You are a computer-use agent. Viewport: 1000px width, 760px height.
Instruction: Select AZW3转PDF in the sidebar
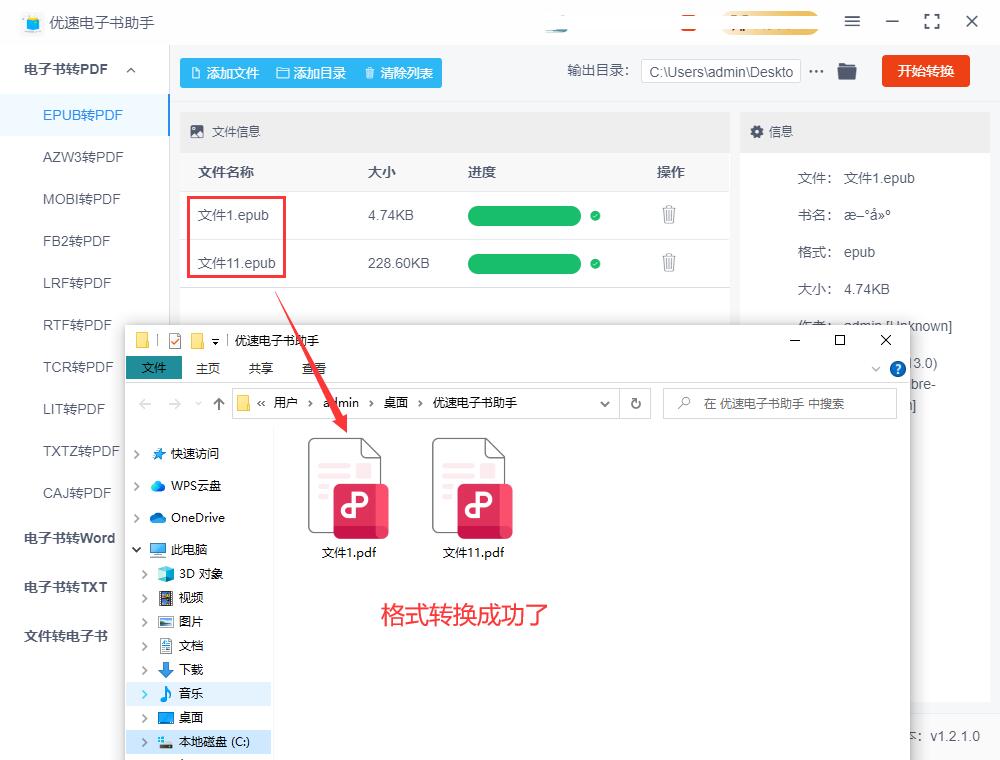(x=83, y=157)
